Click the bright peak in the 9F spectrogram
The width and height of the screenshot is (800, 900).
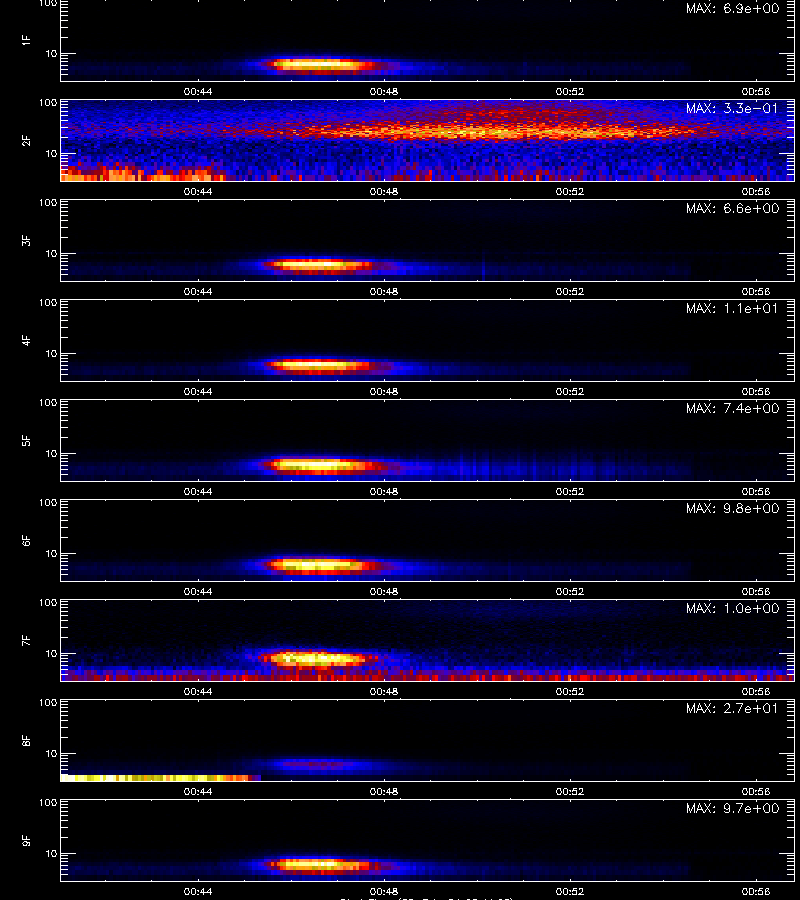point(319,864)
